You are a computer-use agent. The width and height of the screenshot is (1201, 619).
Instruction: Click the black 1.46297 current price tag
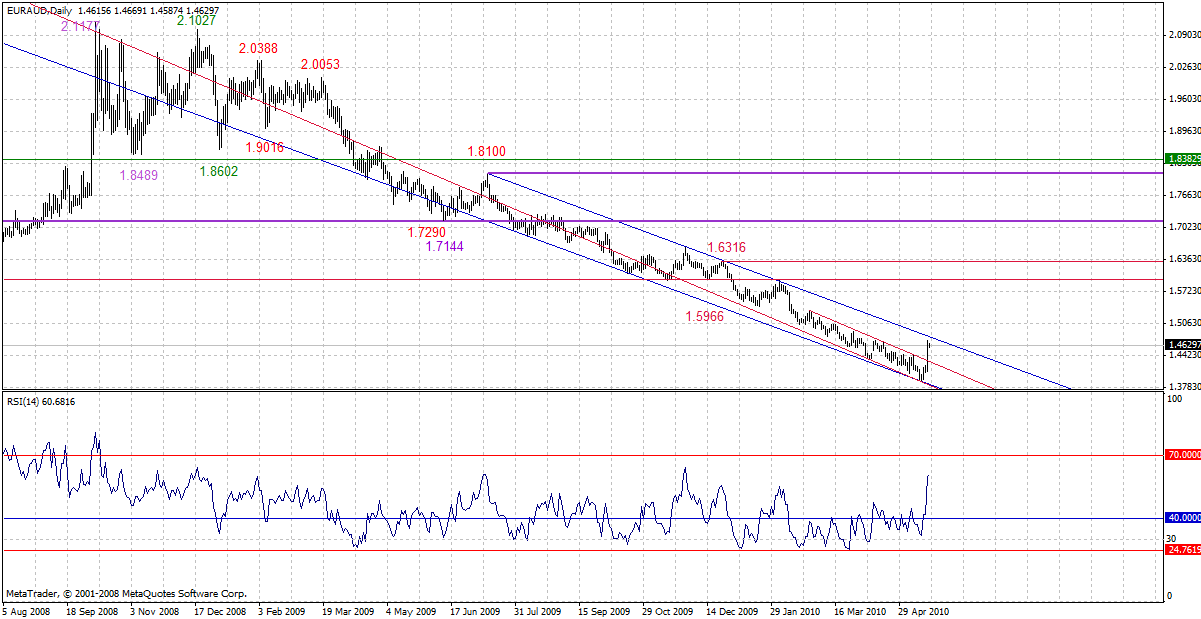click(x=1183, y=345)
